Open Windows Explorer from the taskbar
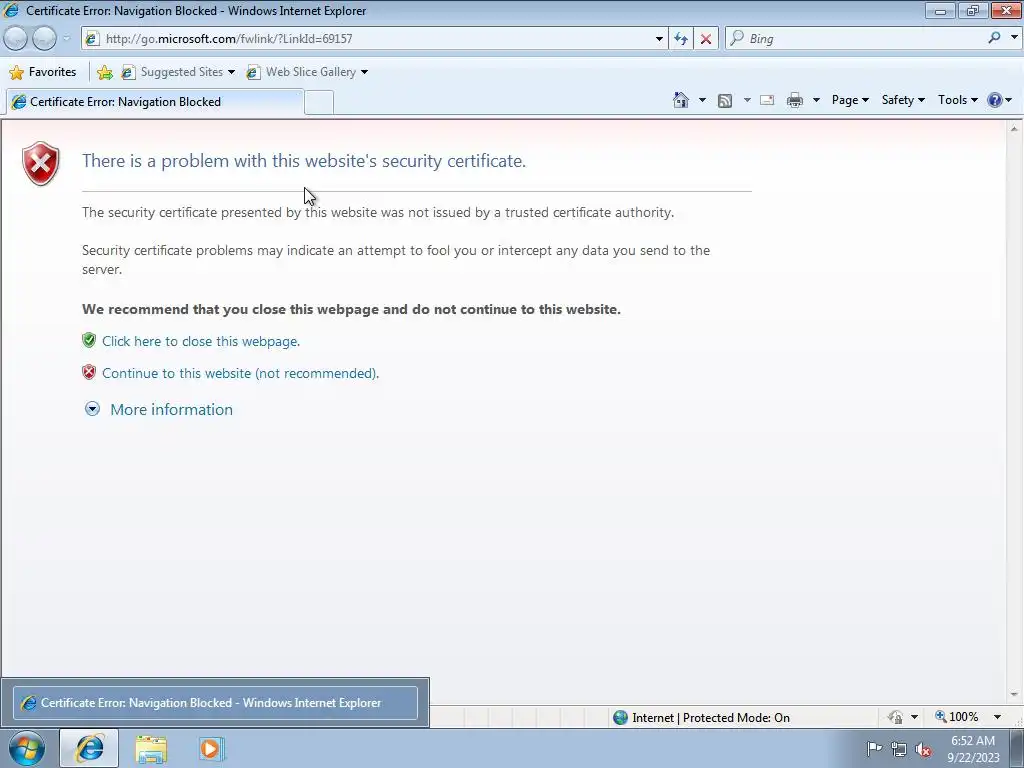This screenshot has width=1024, height=768. 151,749
